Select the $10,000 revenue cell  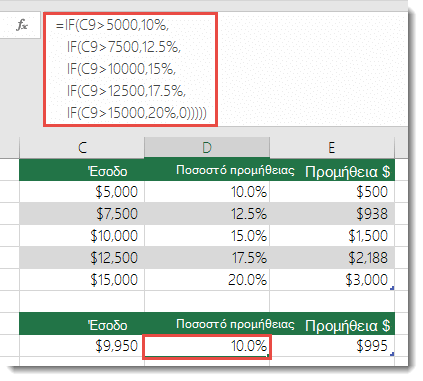[82, 236]
